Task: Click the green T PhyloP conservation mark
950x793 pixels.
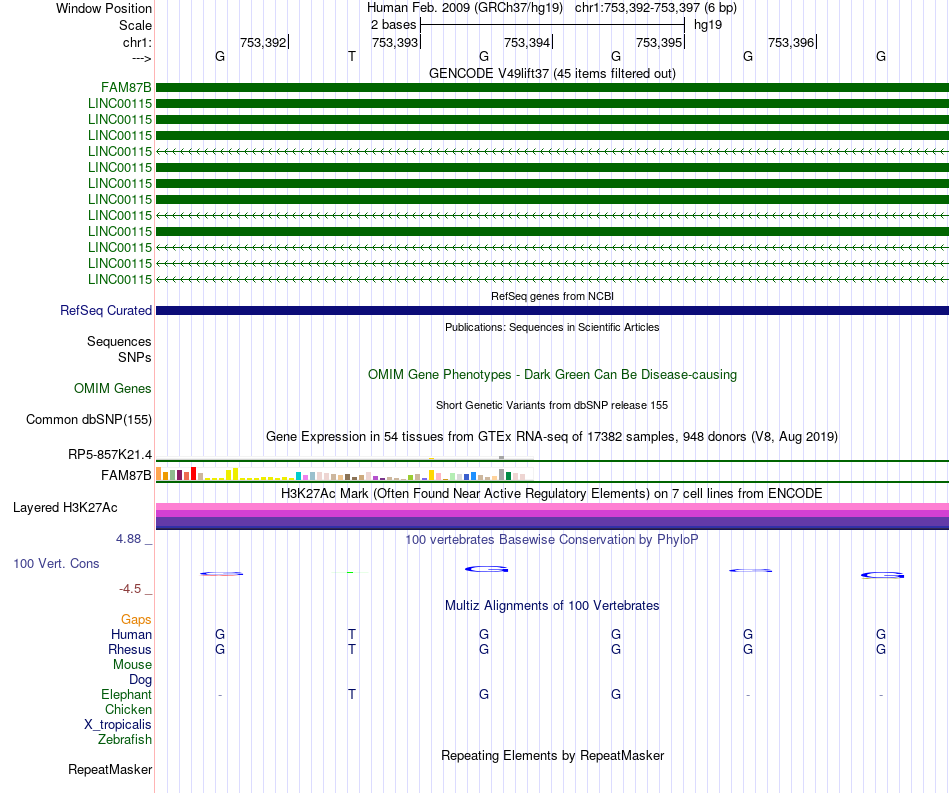Action: point(350,572)
